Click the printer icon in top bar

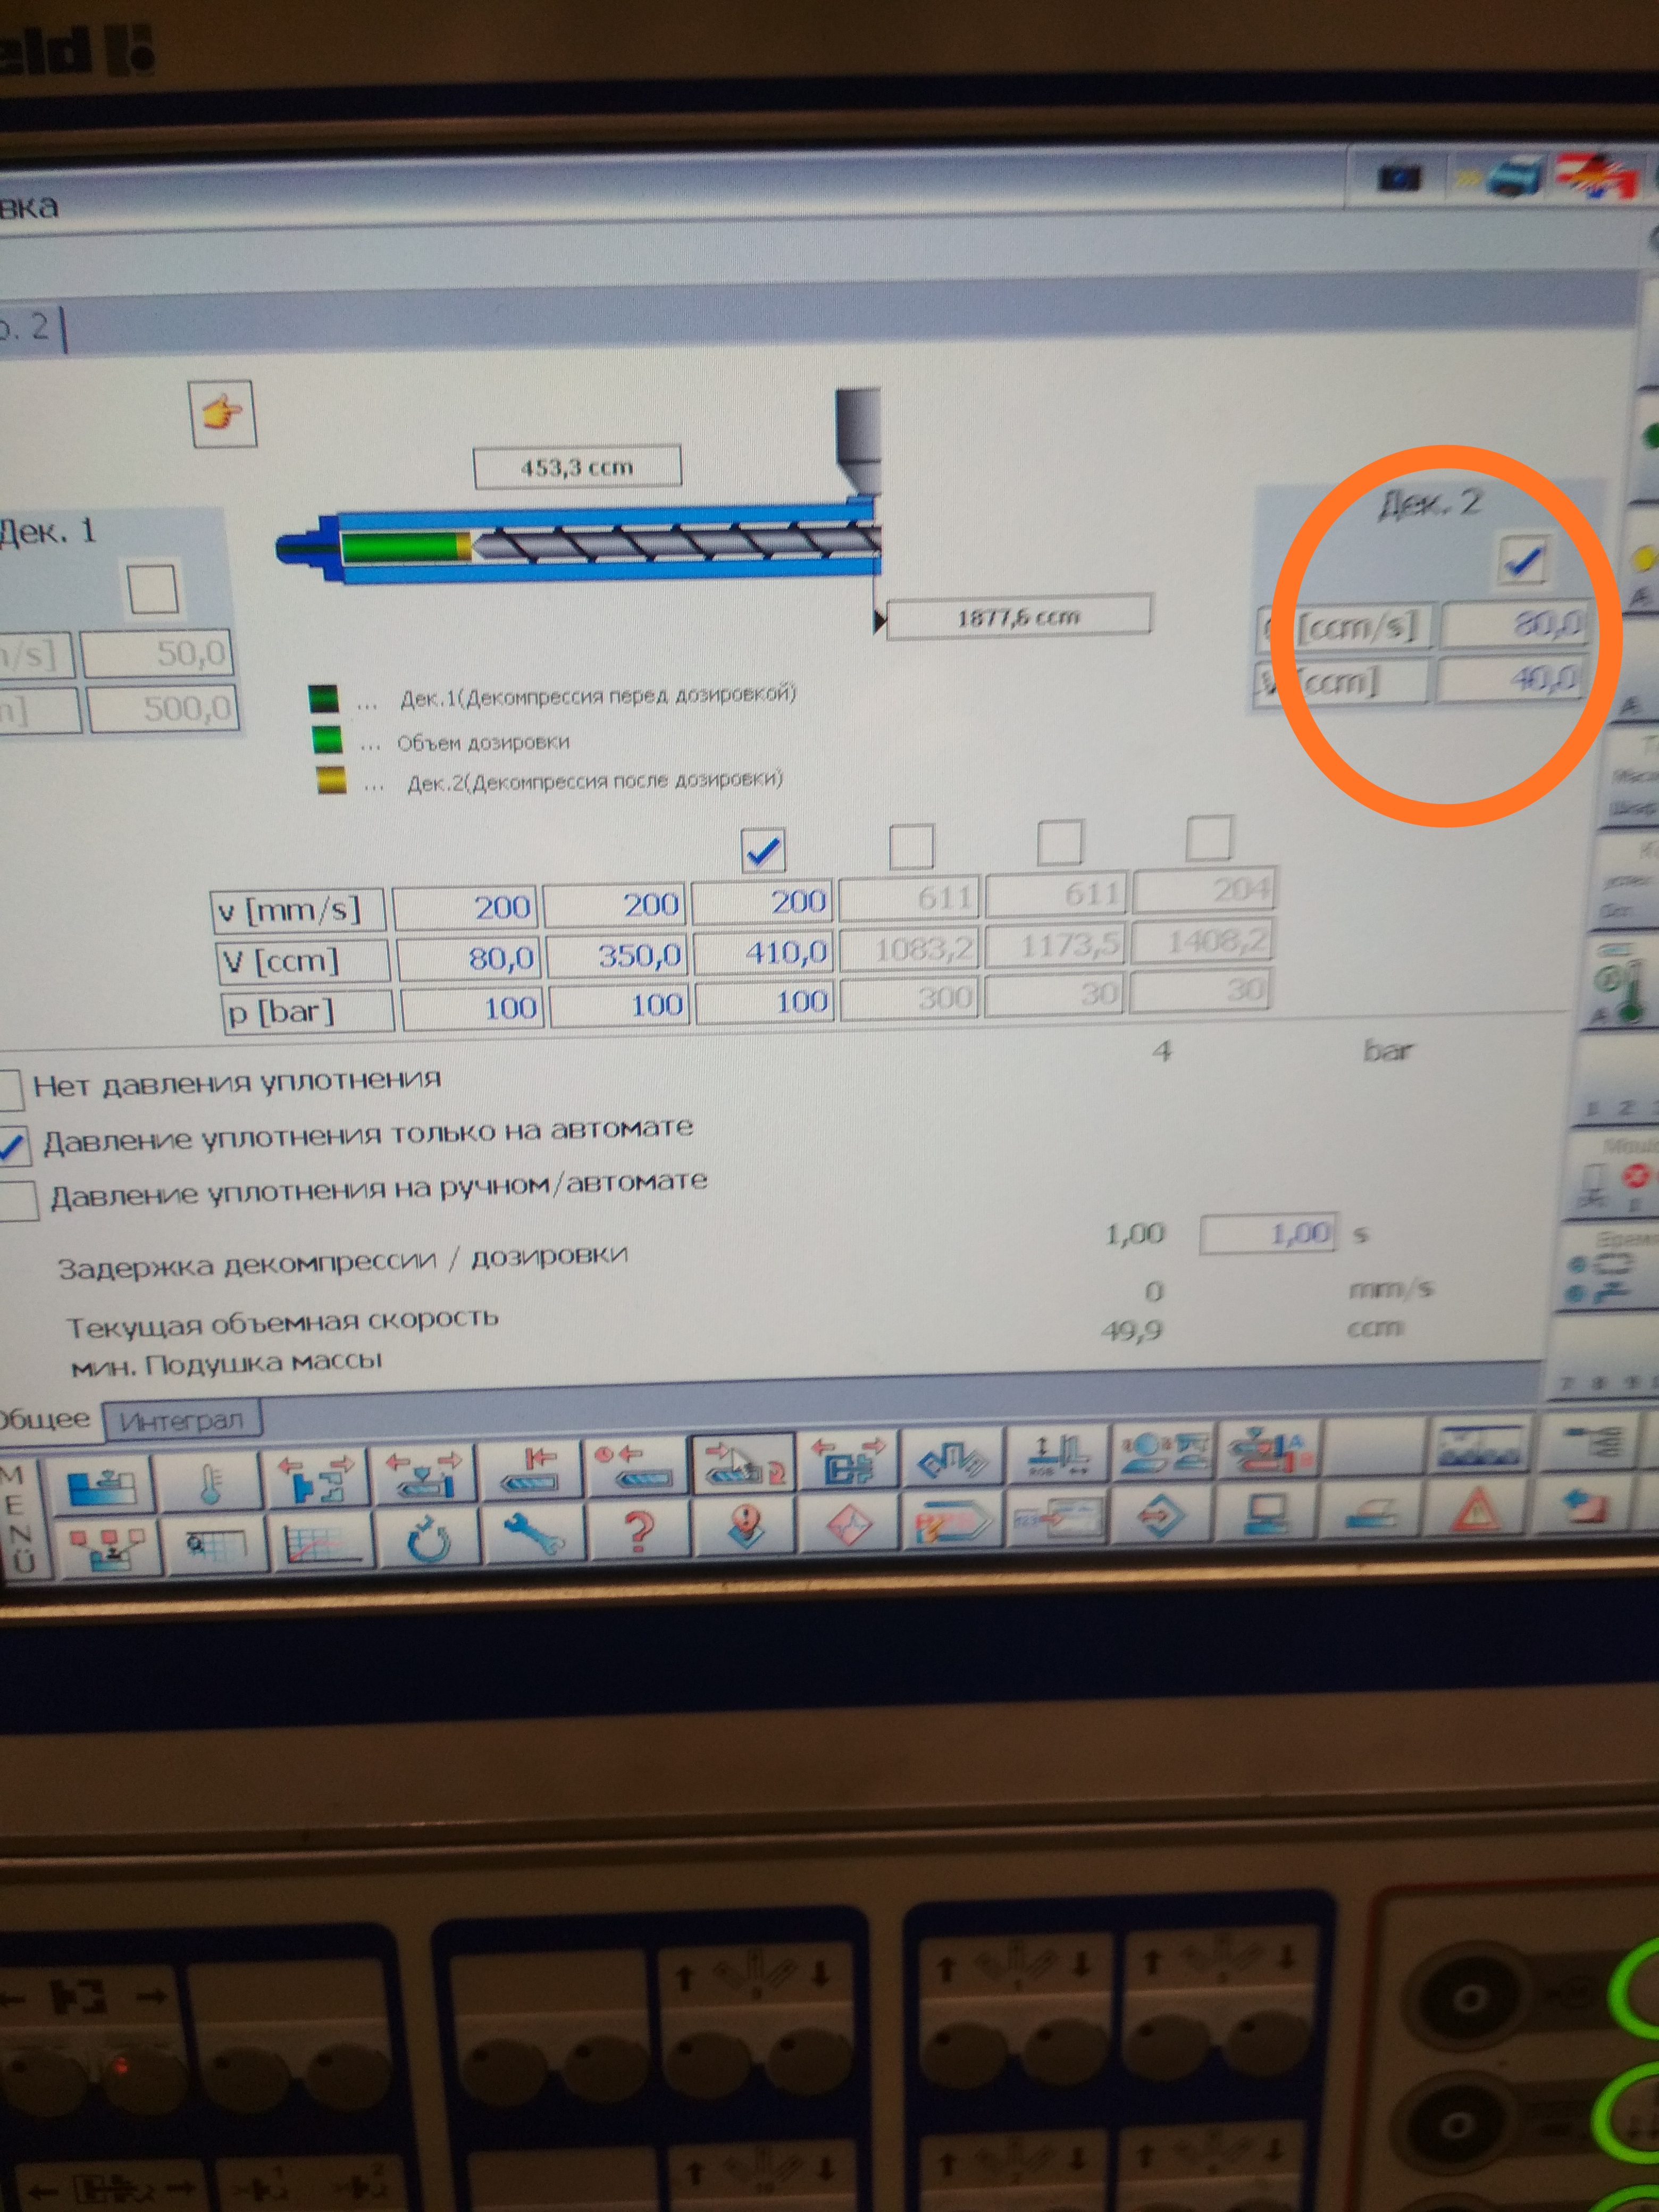1514,177
